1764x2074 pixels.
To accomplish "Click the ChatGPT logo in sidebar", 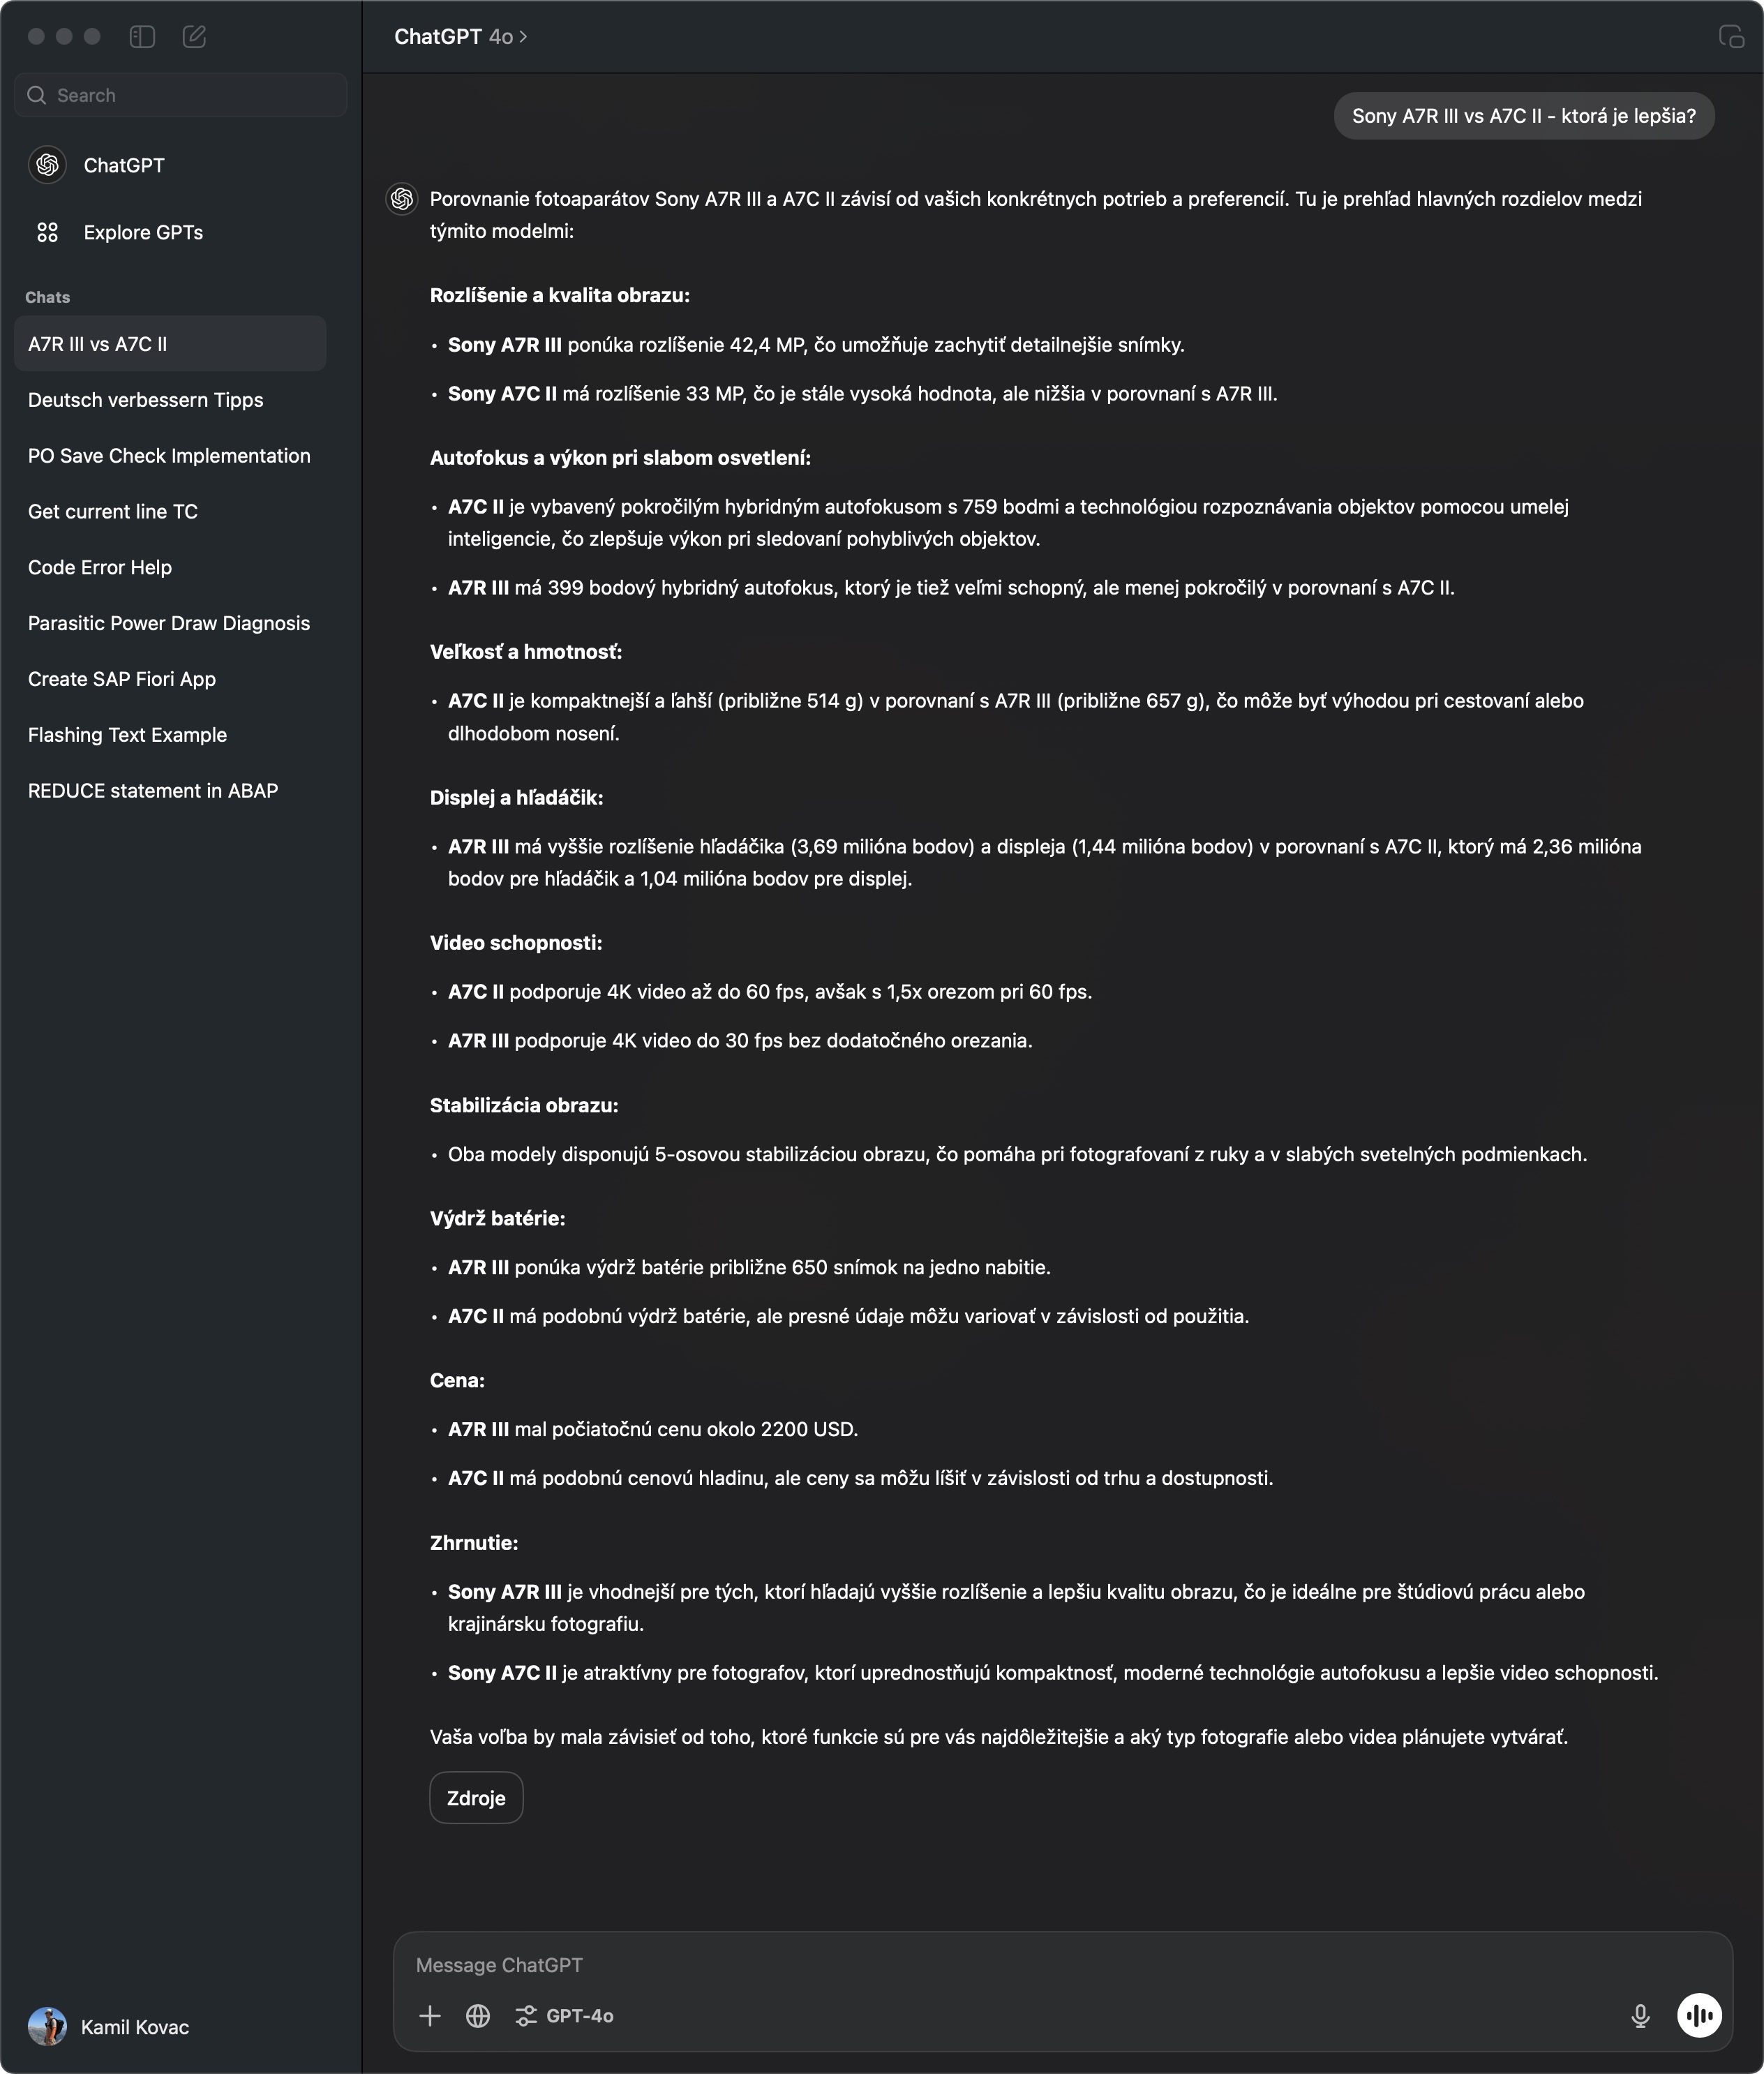I will (47, 165).
